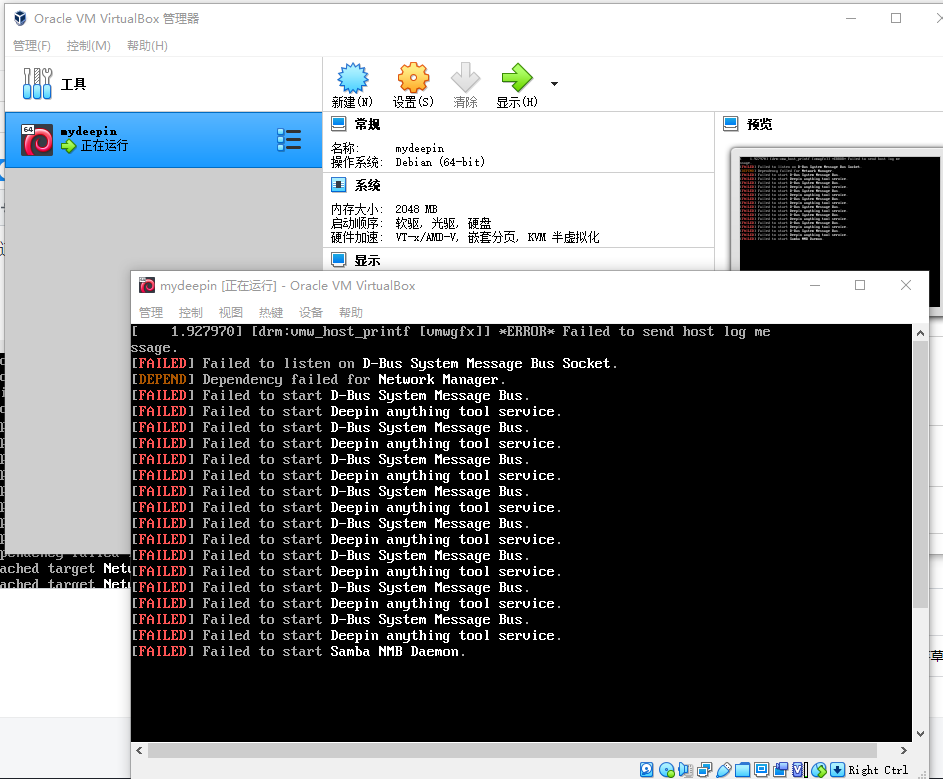Click the shared folders status icon

tap(744, 769)
